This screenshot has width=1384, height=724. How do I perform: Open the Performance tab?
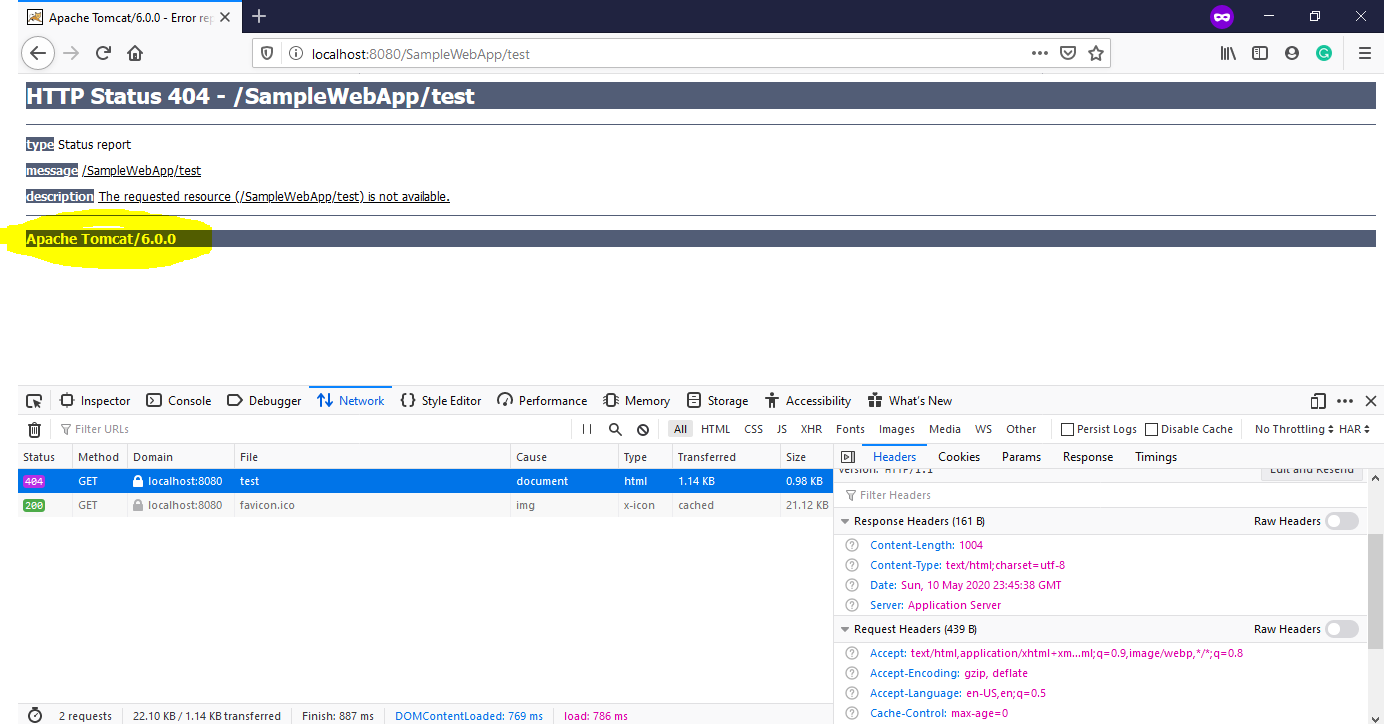click(542, 401)
